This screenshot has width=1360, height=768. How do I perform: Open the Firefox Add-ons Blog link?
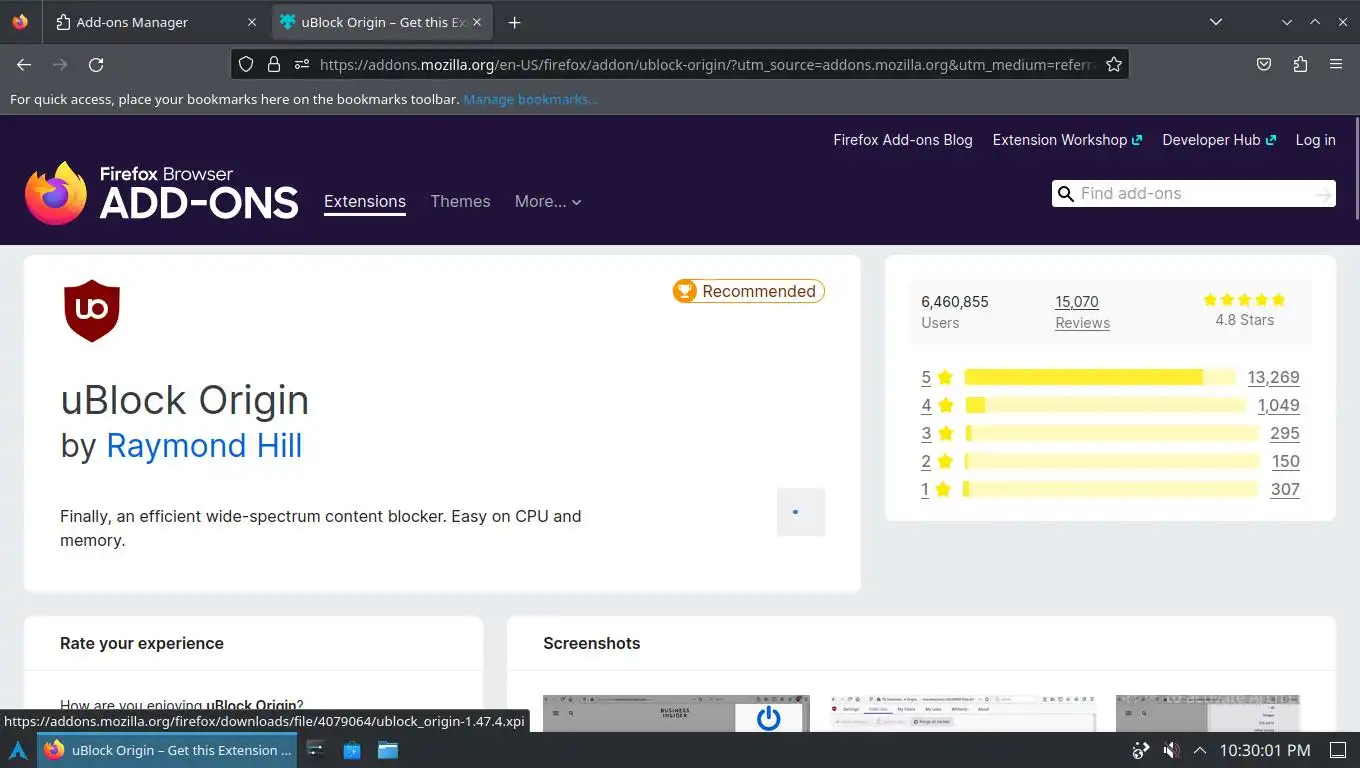(x=903, y=140)
